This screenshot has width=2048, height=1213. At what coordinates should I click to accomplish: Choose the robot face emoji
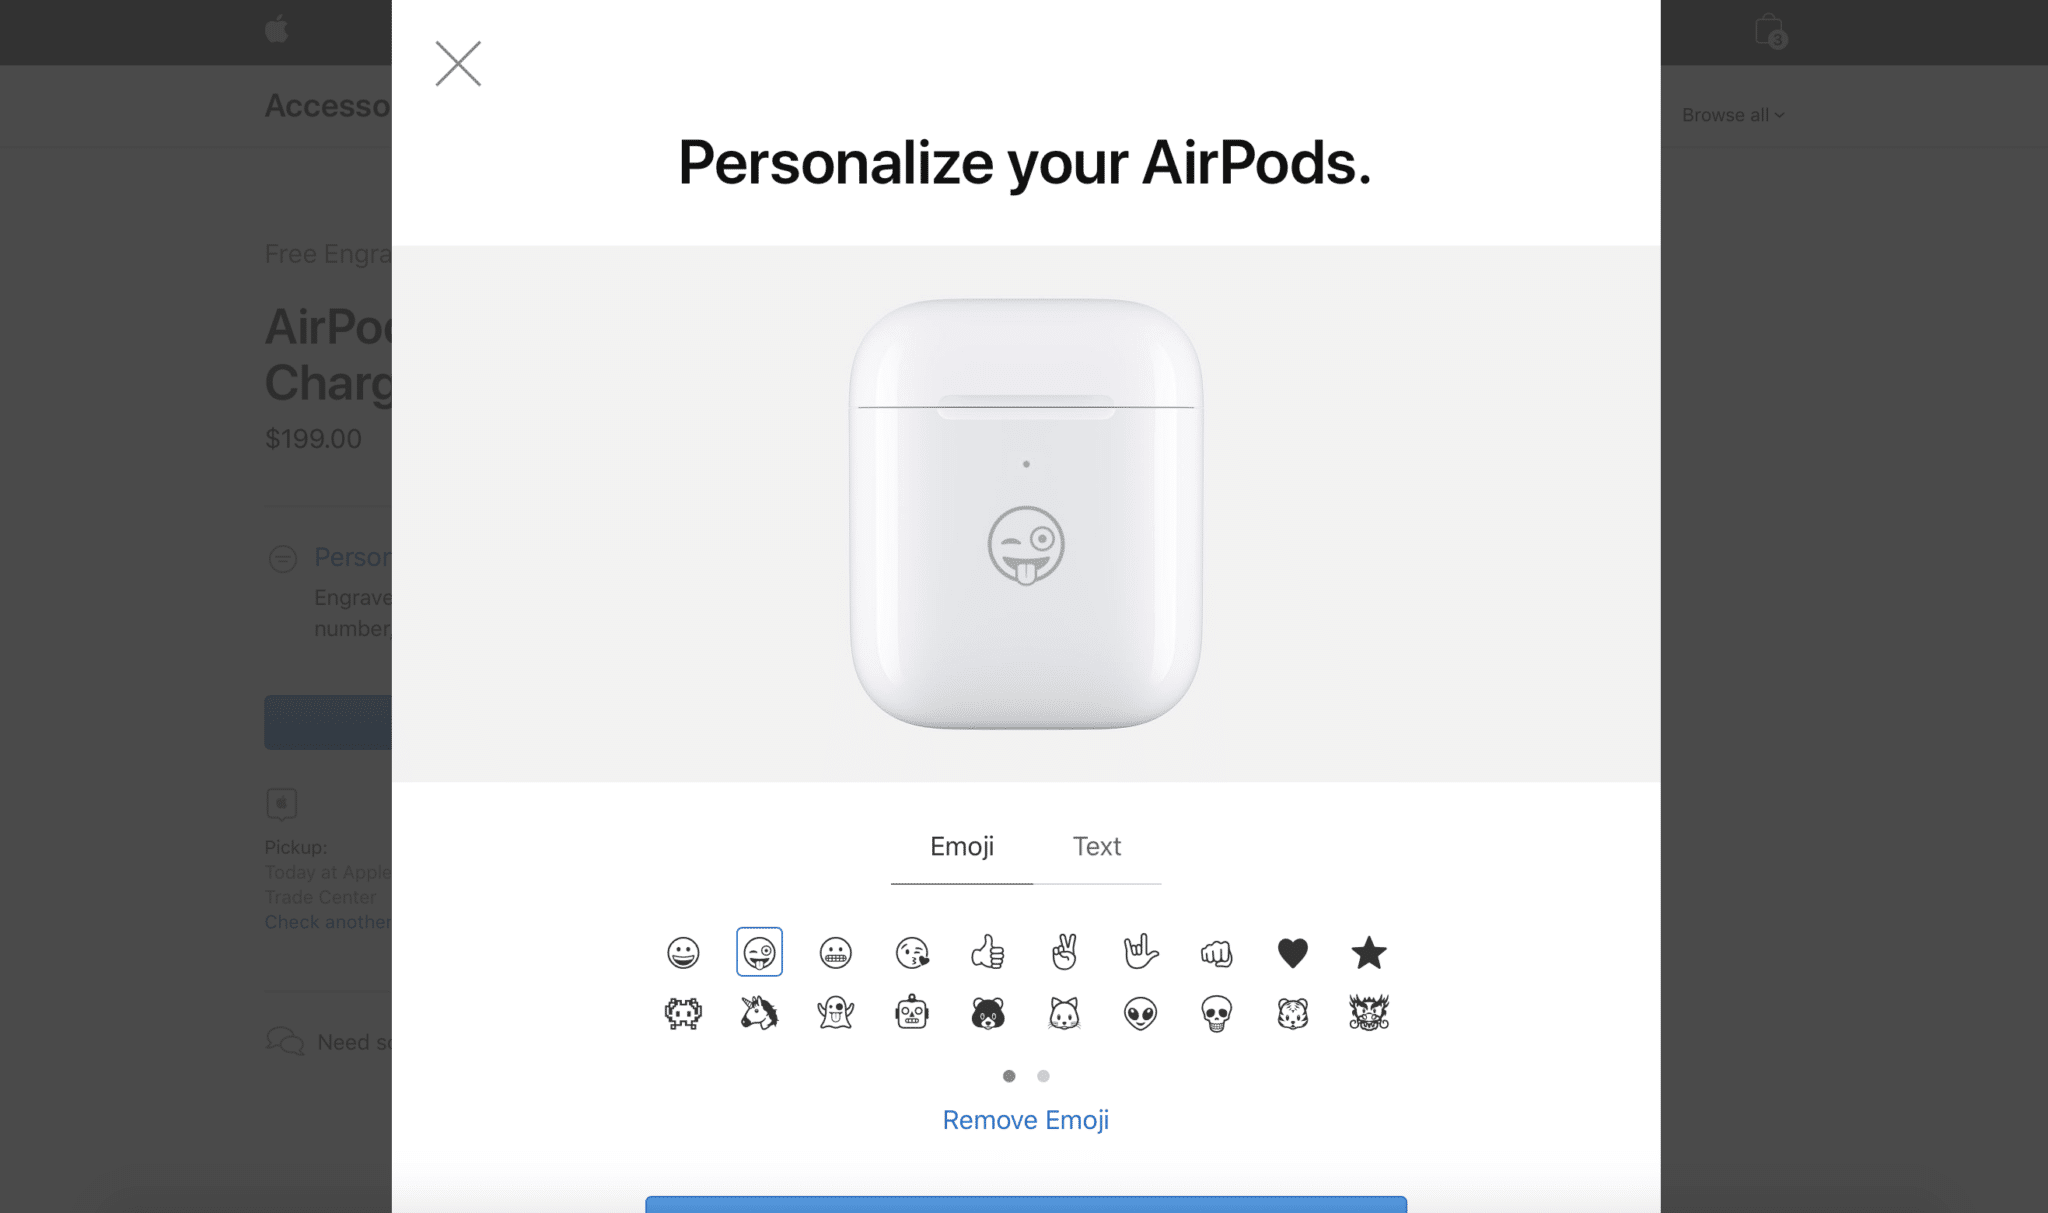(x=912, y=1013)
